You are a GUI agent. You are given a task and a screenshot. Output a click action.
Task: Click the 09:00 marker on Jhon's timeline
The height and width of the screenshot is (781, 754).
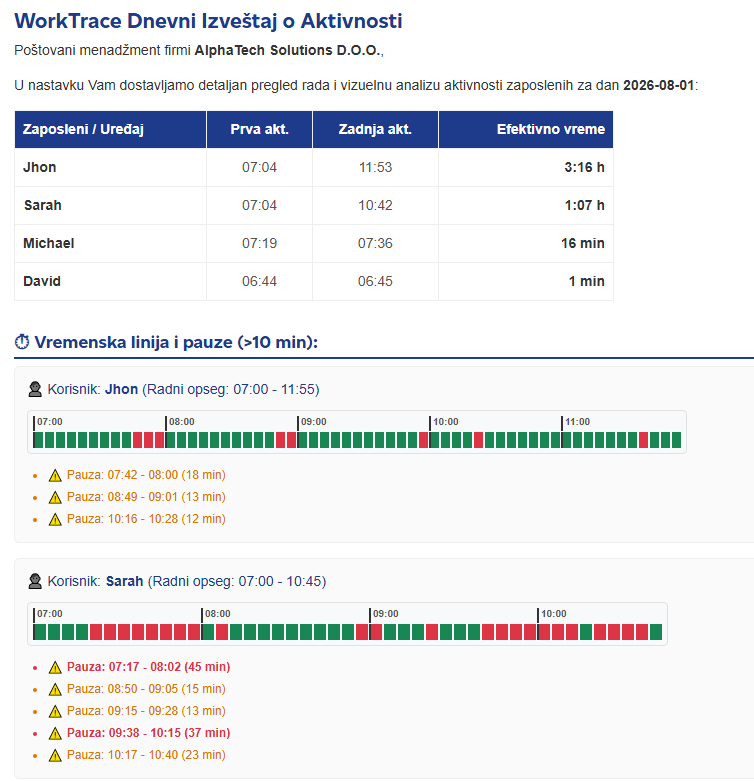(313, 422)
